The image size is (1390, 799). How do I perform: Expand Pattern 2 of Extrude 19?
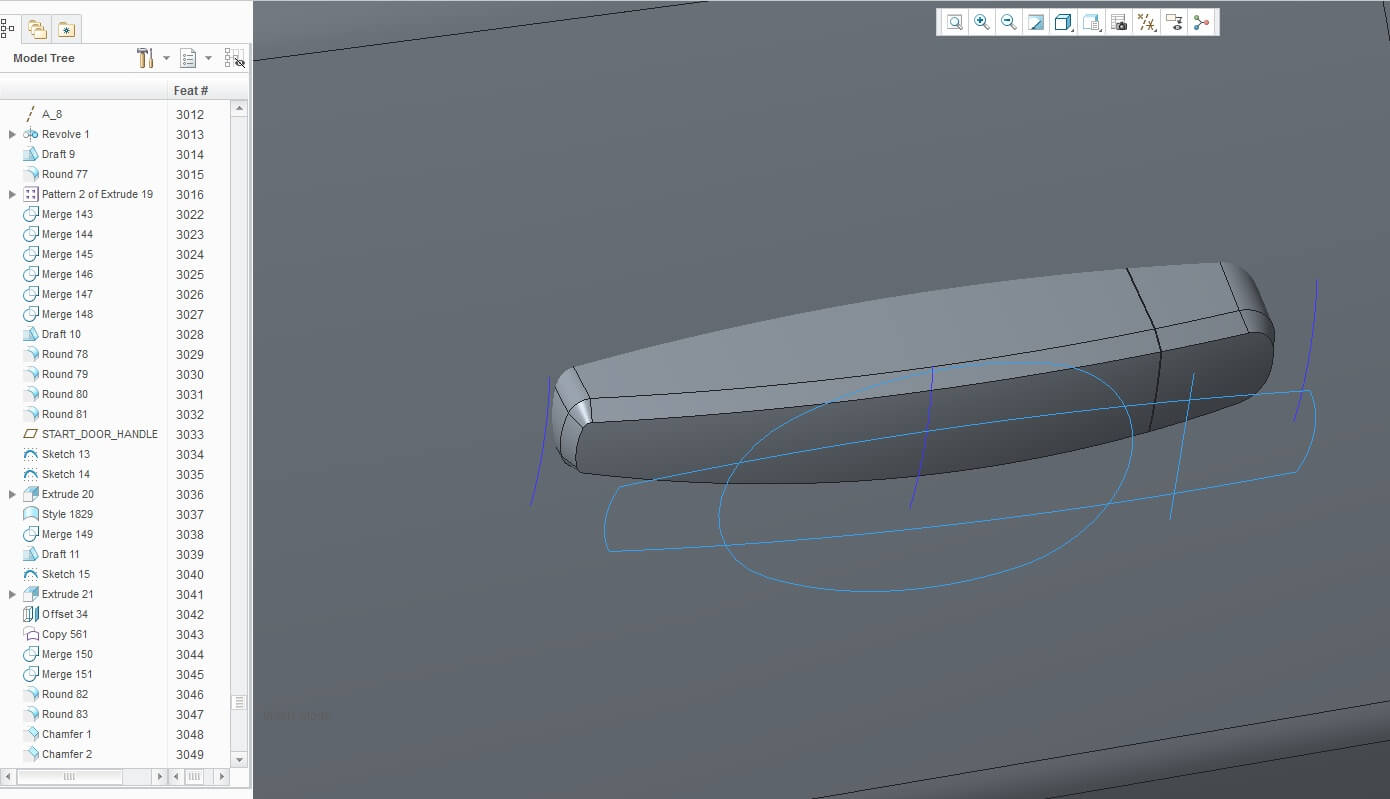pyautogui.click(x=12, y=194)
